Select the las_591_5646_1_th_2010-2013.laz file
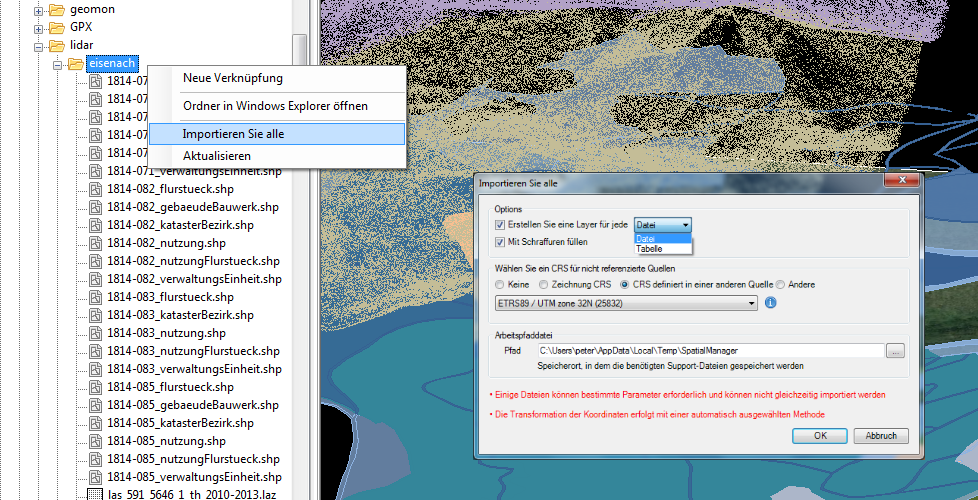978x500 pixels. [194, 495]
